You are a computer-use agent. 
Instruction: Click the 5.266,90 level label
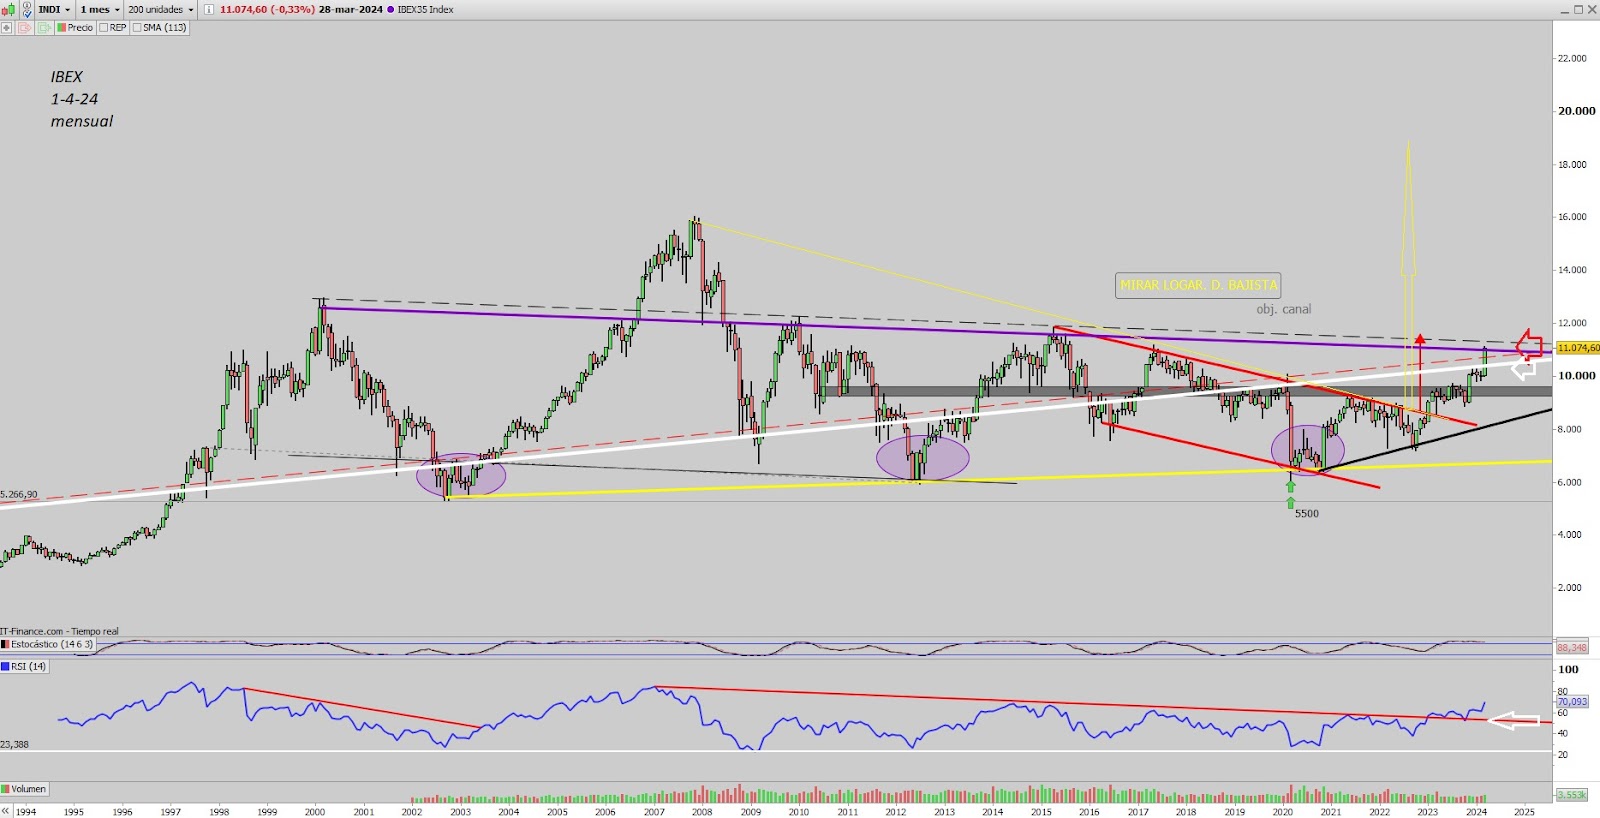point(19,495)
